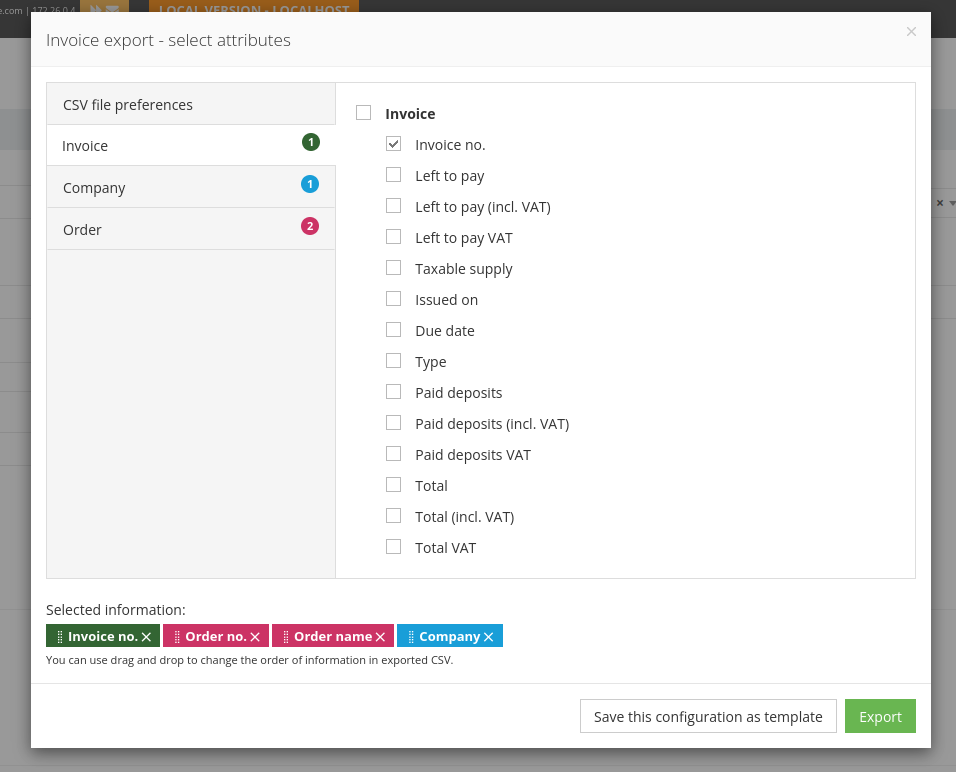Click the LOCAL VERSION - LOCALHOST banner
956x772 pixels.
(253, 8)
